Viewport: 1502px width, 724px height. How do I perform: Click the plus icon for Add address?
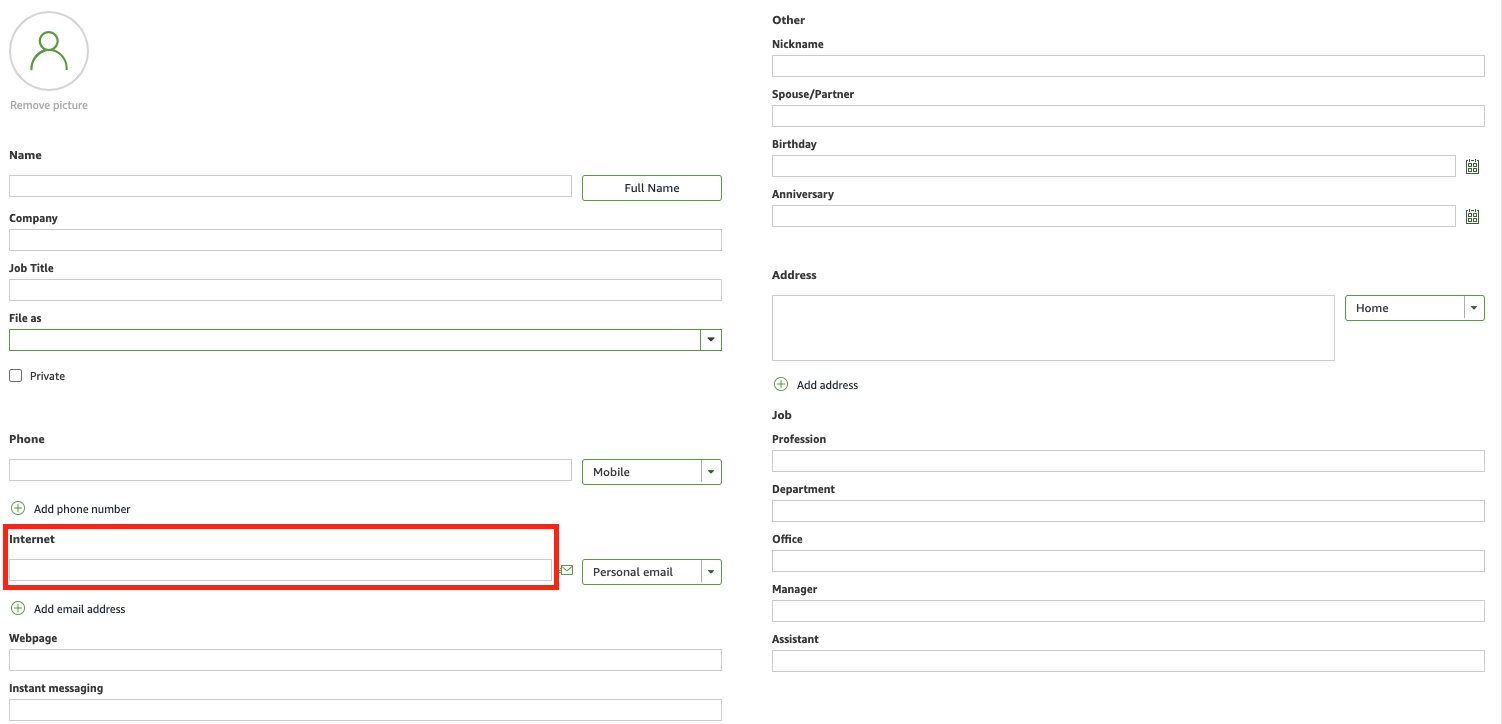(x=781, y=385)
